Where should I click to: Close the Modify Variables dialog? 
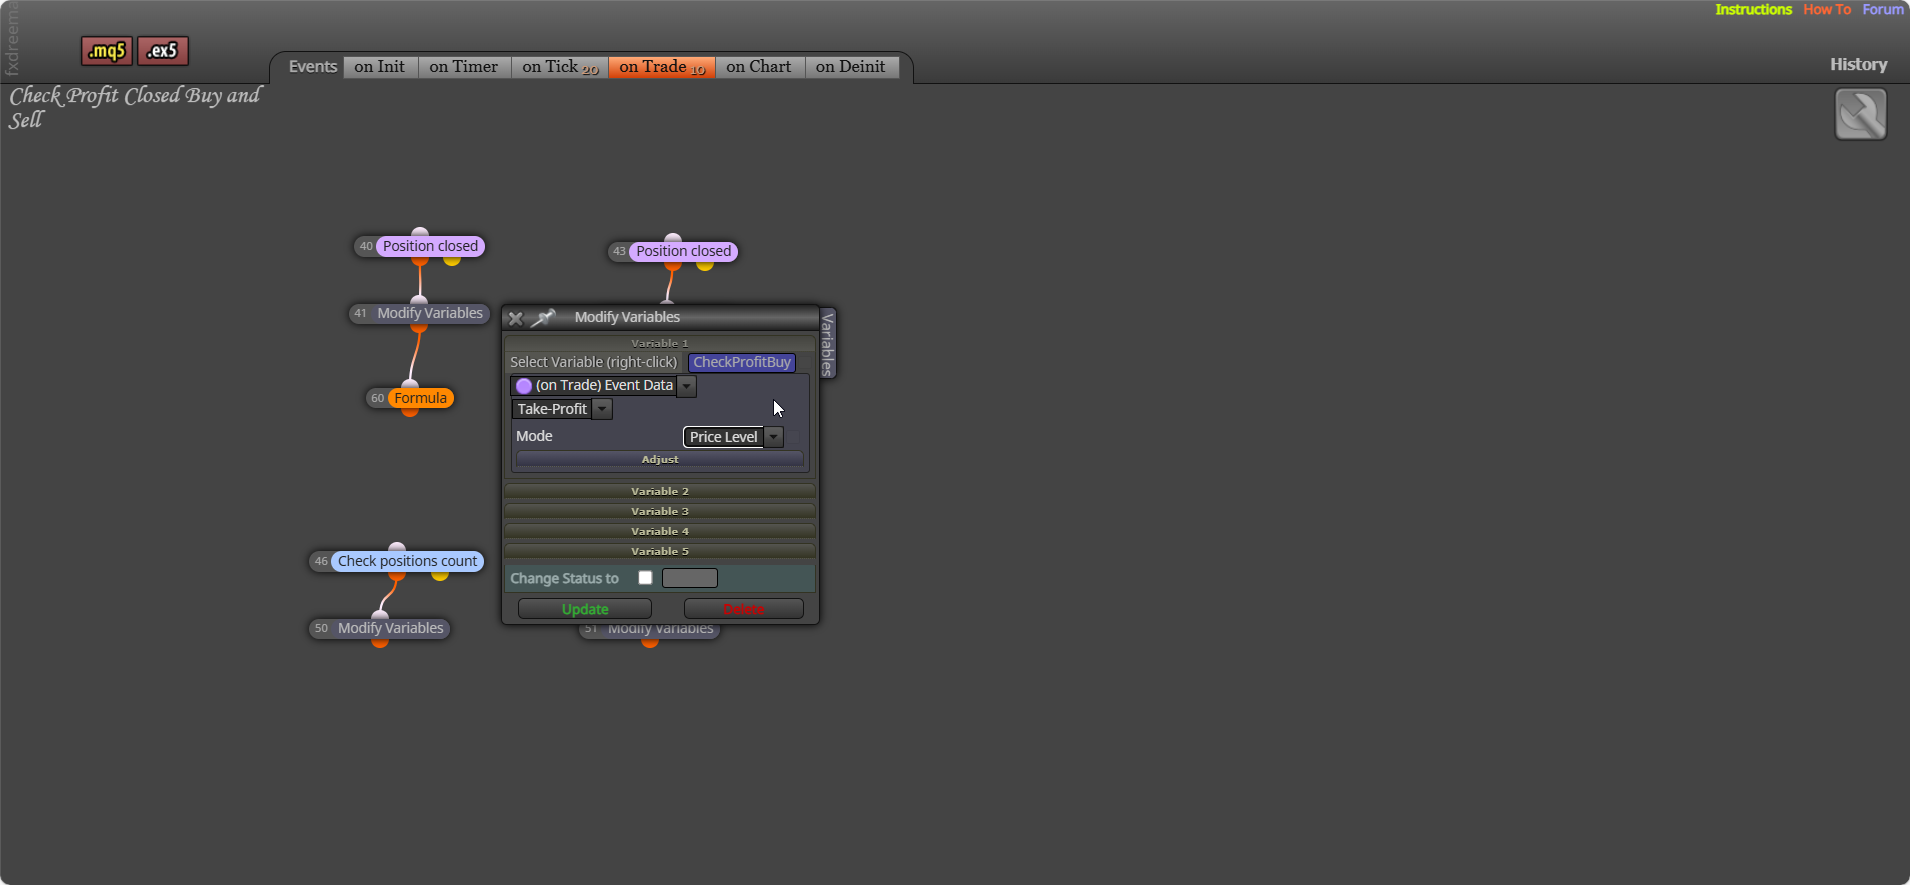[515, 318]
